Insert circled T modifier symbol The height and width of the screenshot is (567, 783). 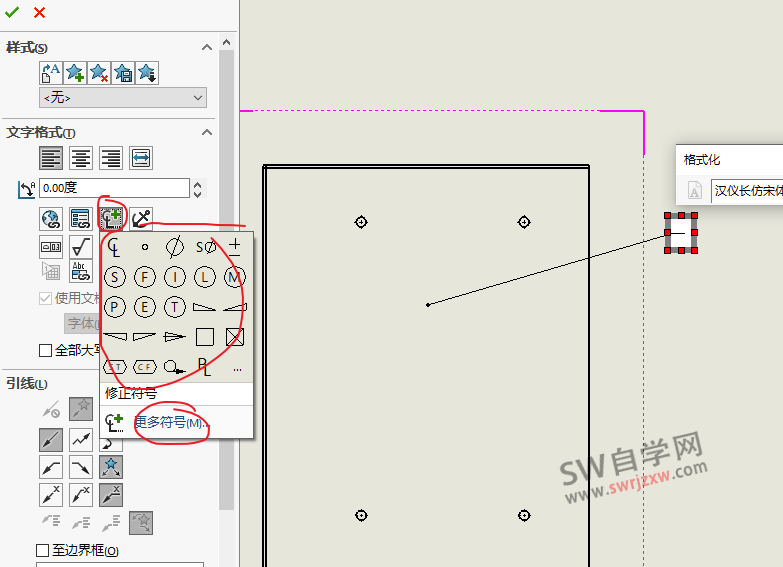(175, 307)
